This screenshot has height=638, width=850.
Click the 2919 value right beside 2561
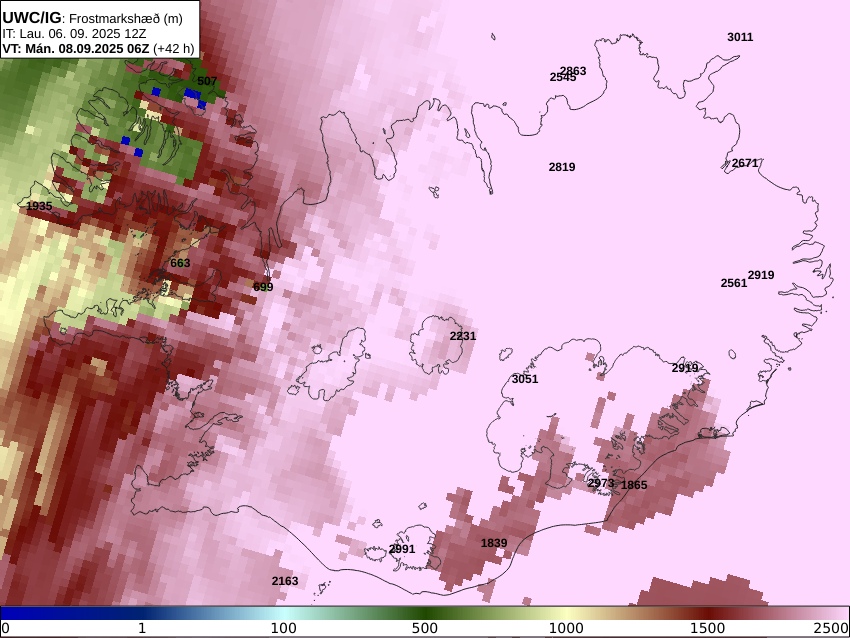click(x=761, y=275)
